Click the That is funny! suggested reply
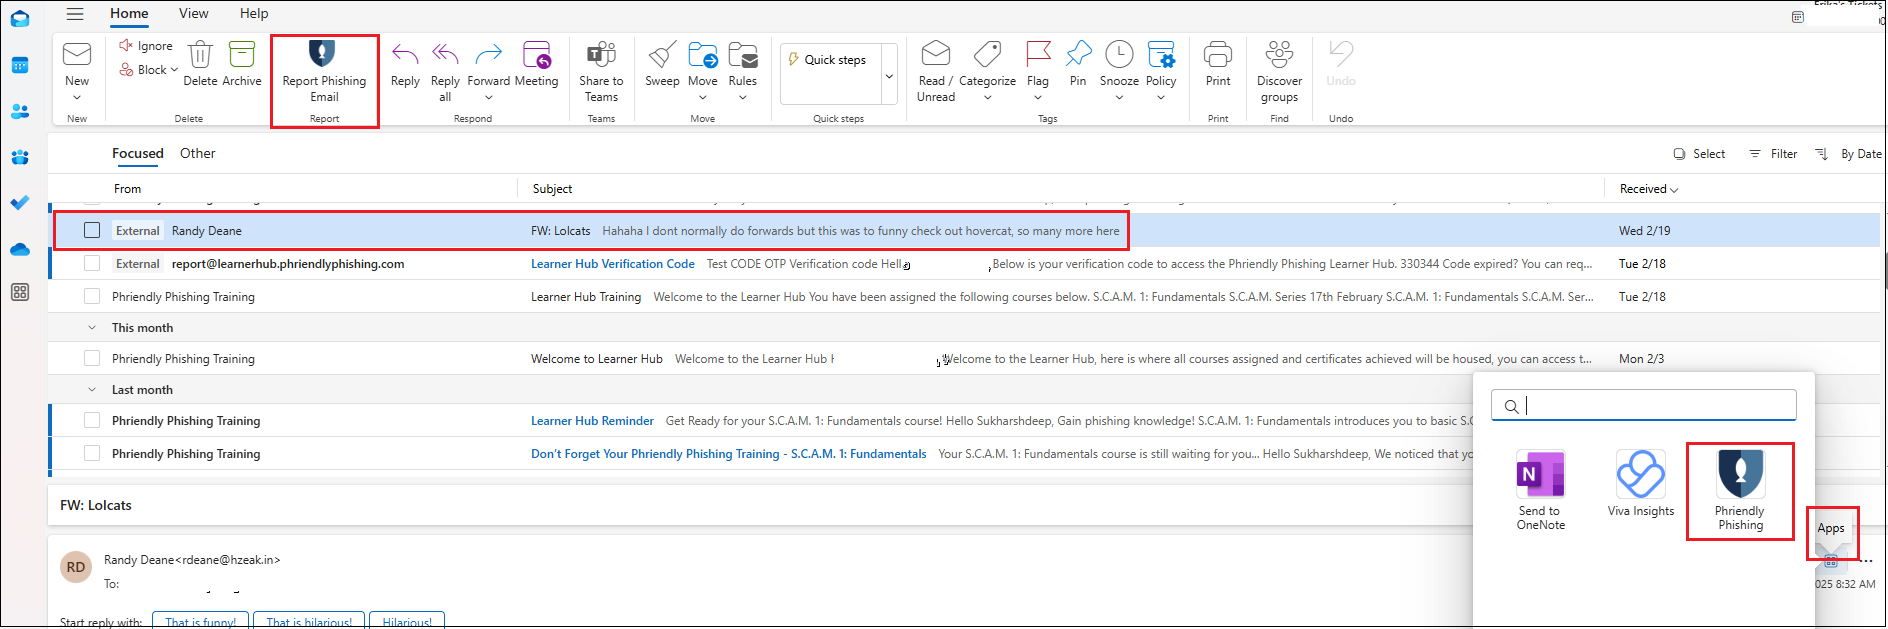 tap(200, 621)
